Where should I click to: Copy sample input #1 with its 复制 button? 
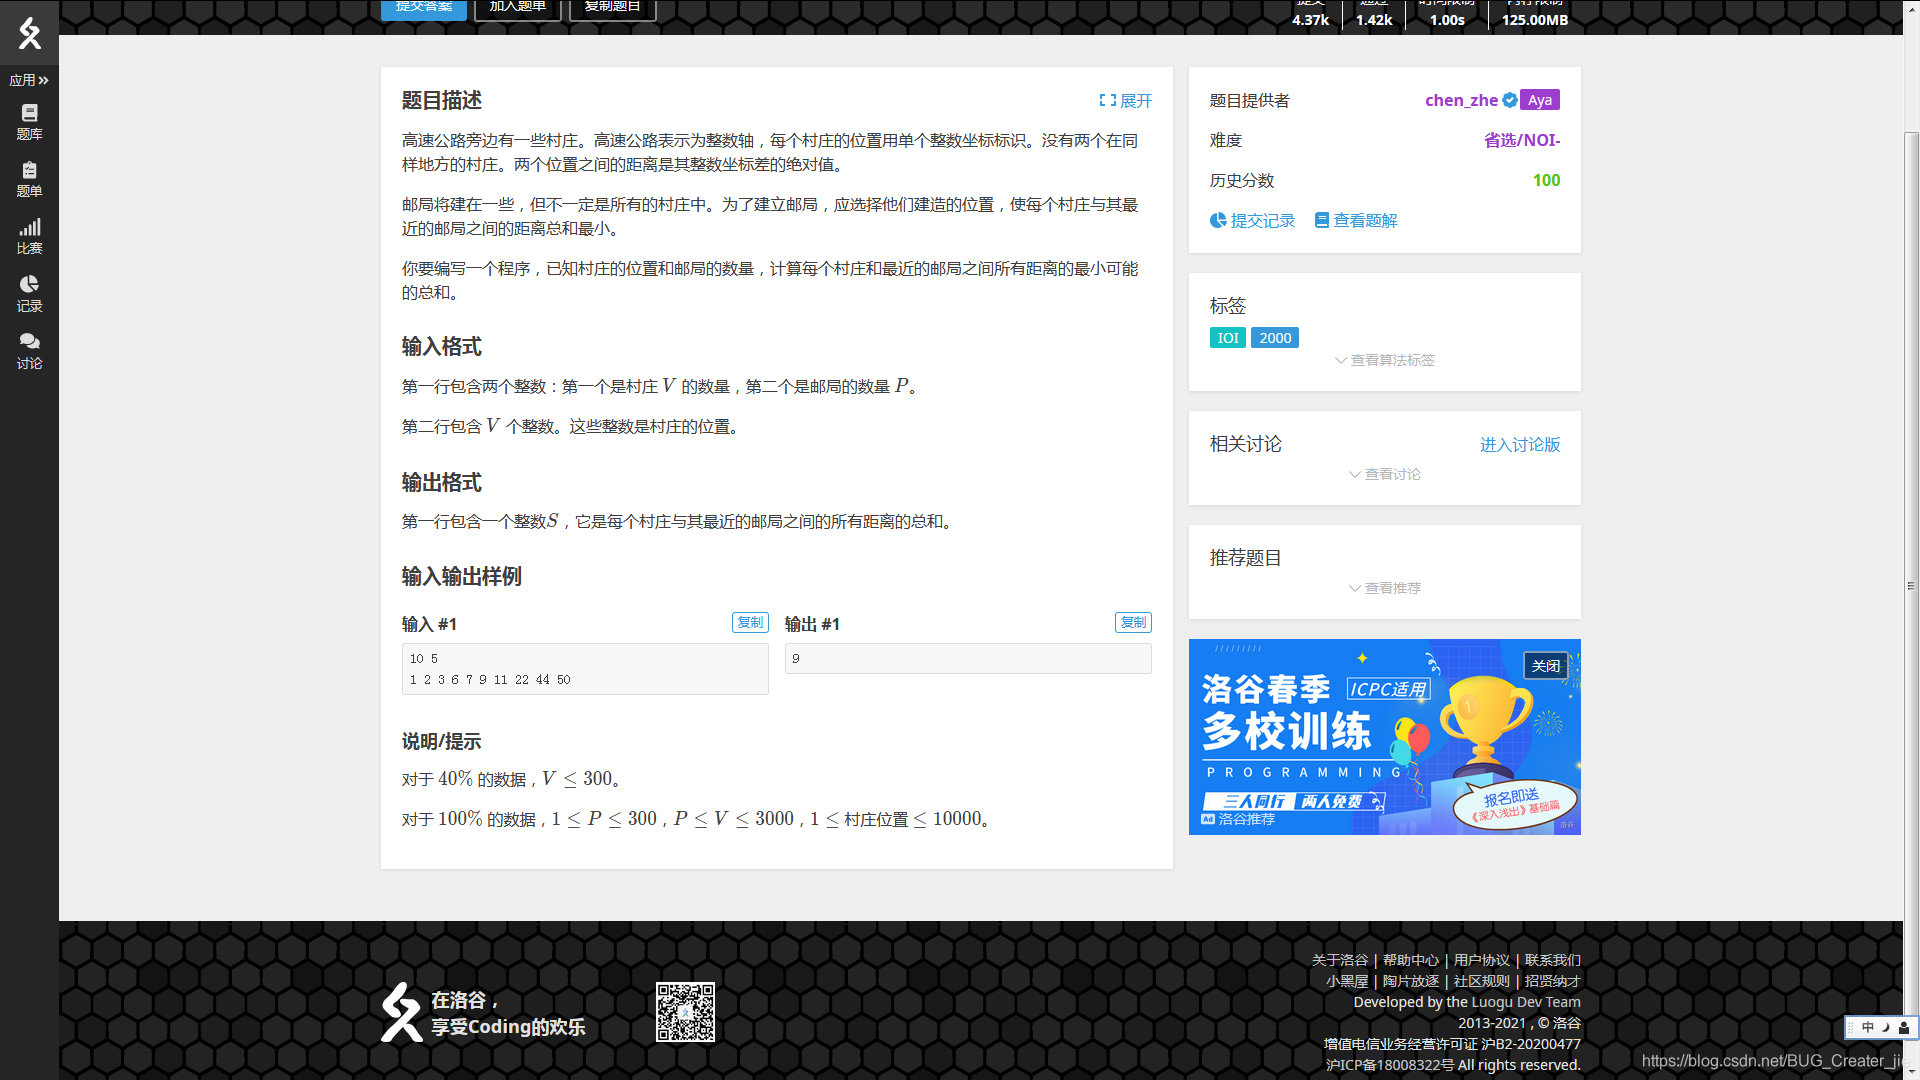pos(749,622)
